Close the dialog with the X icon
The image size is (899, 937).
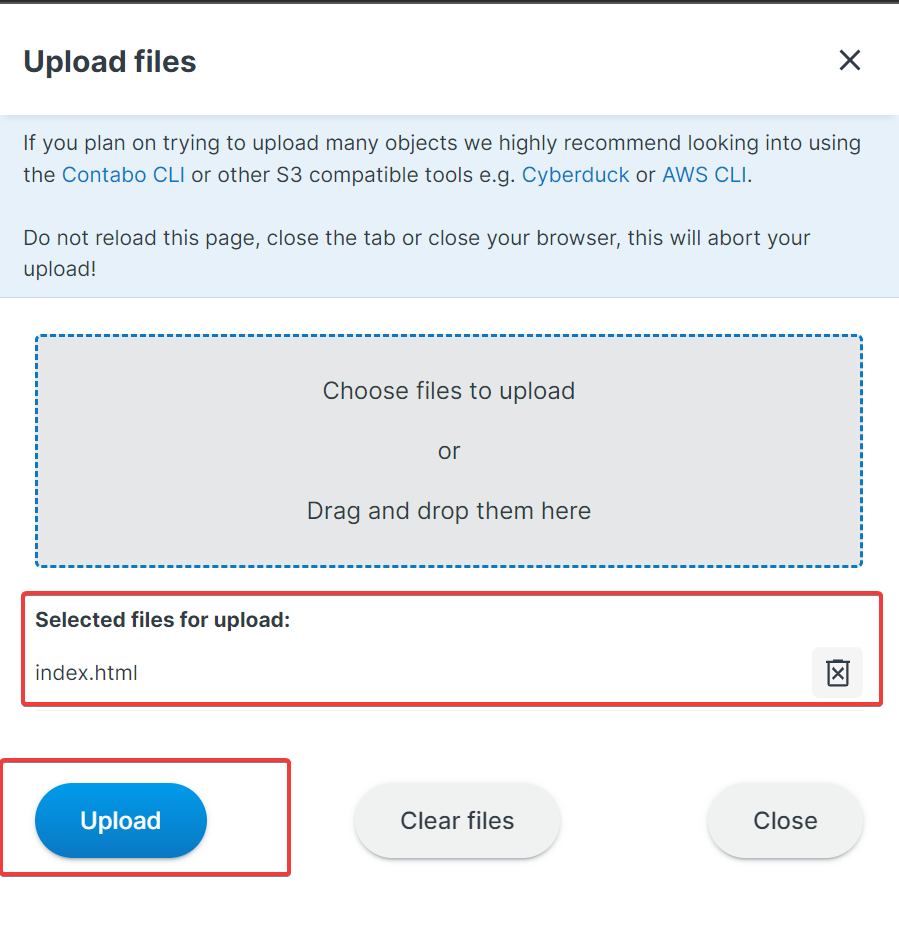point(849,61)
